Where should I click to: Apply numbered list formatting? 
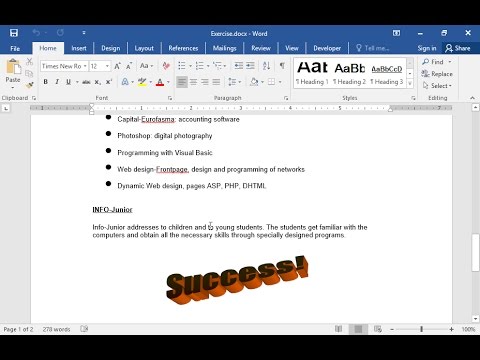[200, 66]
